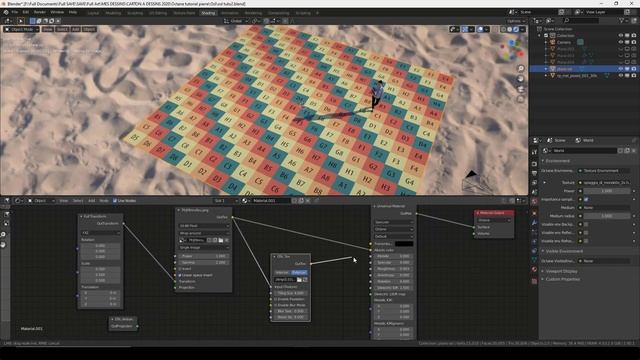Switch viewport shading to rendered mode
The image size is (640, 360).
516,29
